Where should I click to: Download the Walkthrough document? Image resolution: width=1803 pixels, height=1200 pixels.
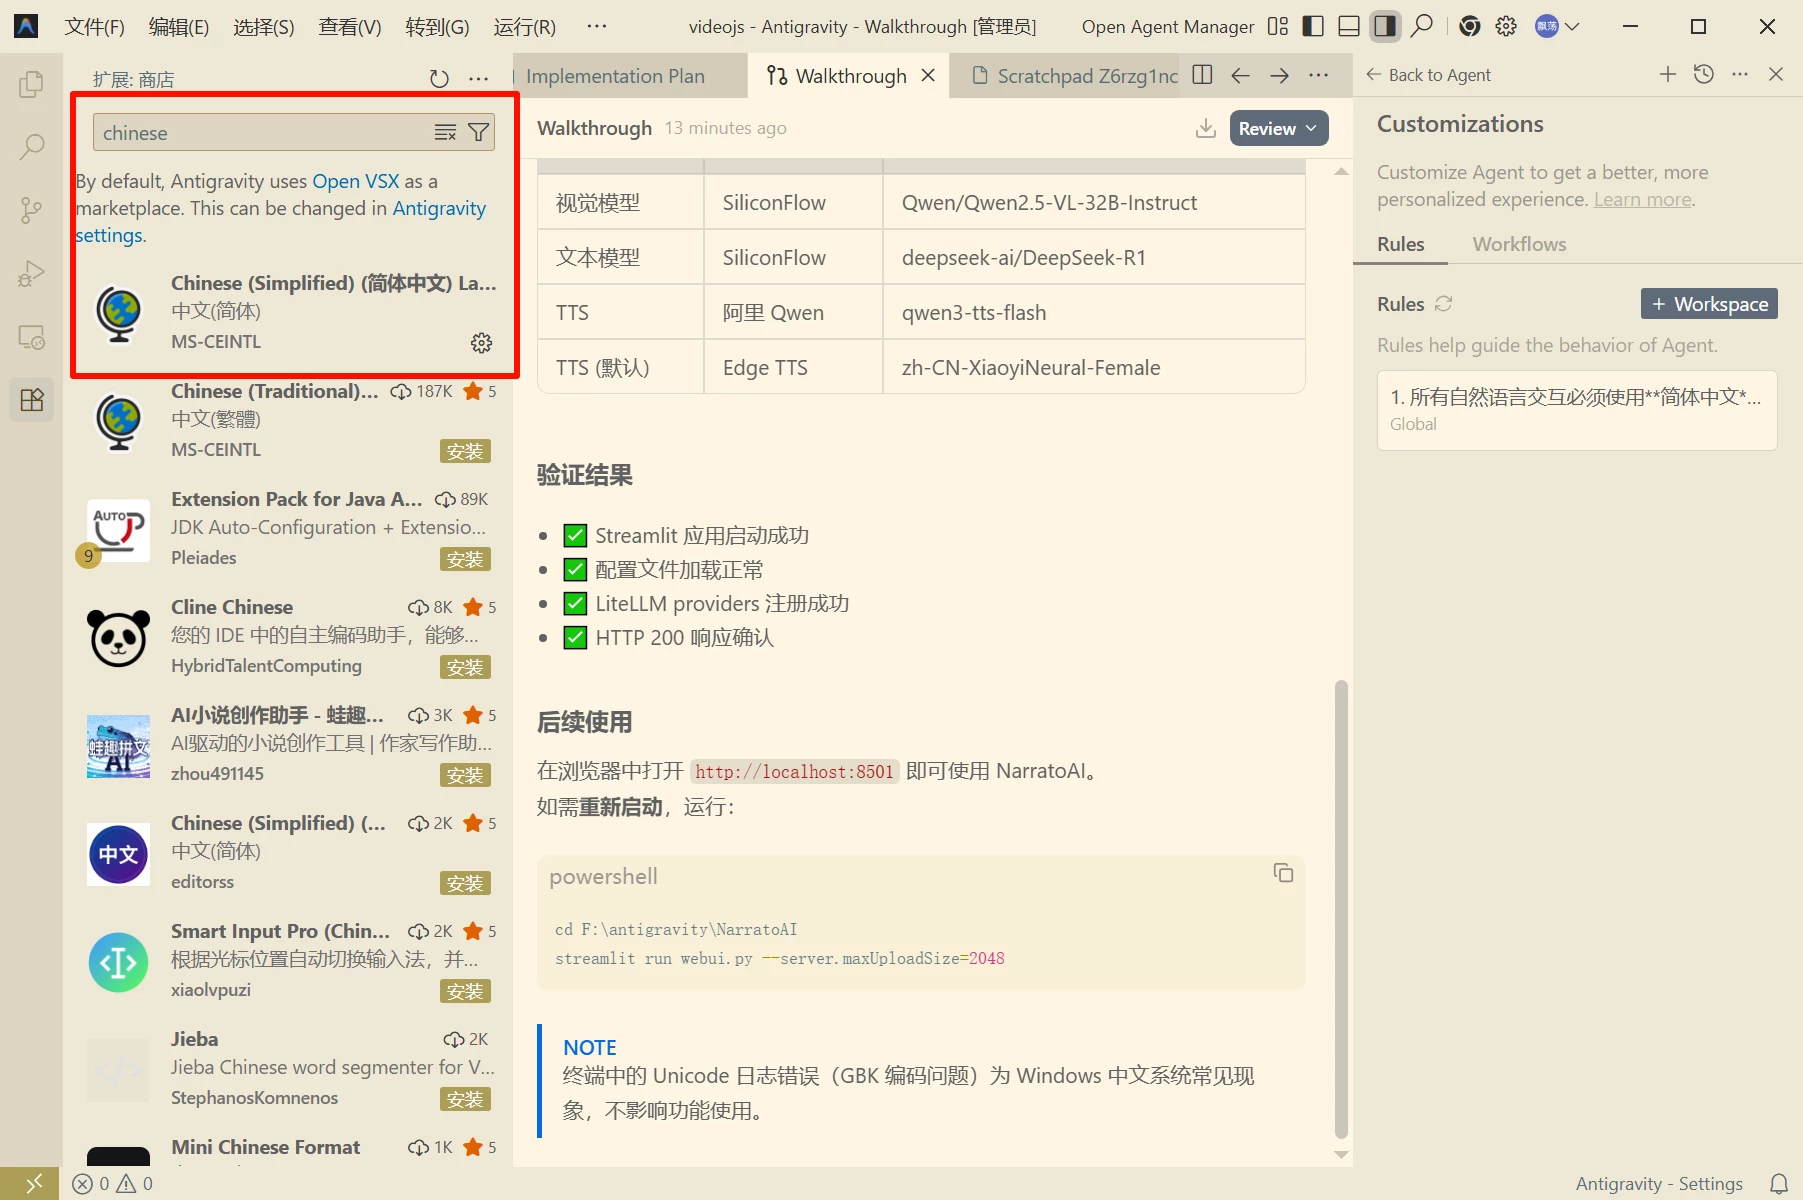(1206, 128)
